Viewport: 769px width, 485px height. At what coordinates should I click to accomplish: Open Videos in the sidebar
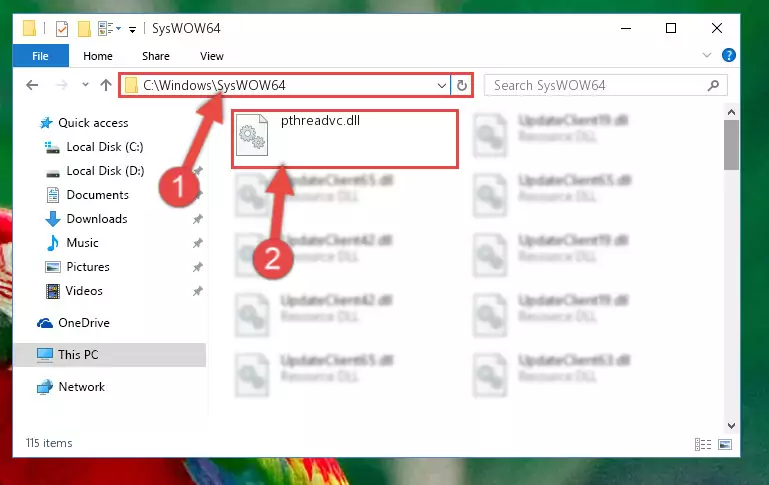point(84,291)
